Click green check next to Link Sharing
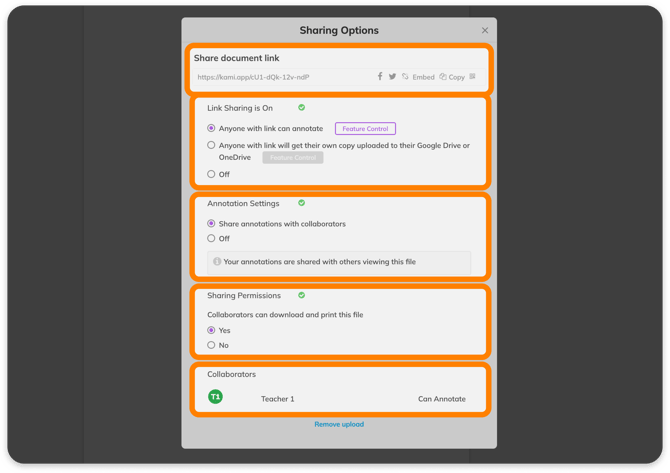Viewport: 670px width, 473px height. click(x=302, y=108)
